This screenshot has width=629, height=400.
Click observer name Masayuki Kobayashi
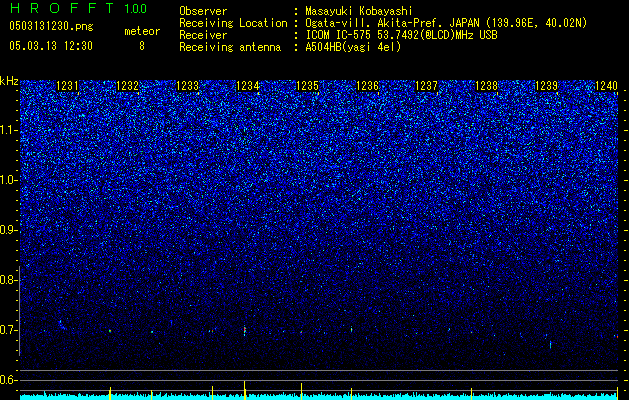click(x=359, y=11)
